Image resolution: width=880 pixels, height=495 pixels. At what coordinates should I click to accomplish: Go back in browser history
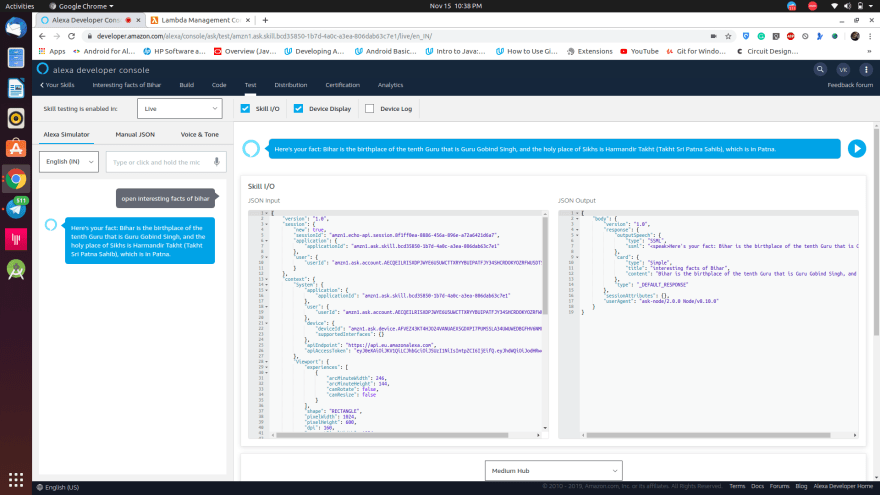click(42, 36)
